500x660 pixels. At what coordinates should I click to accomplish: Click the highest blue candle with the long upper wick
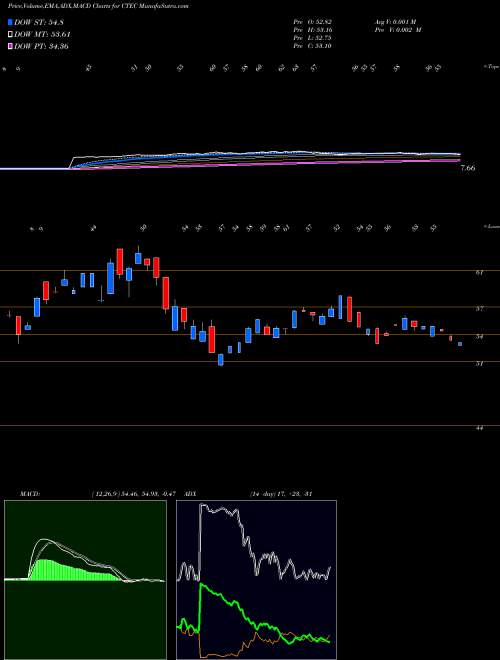pyautogui.click(x=138, y=256)
